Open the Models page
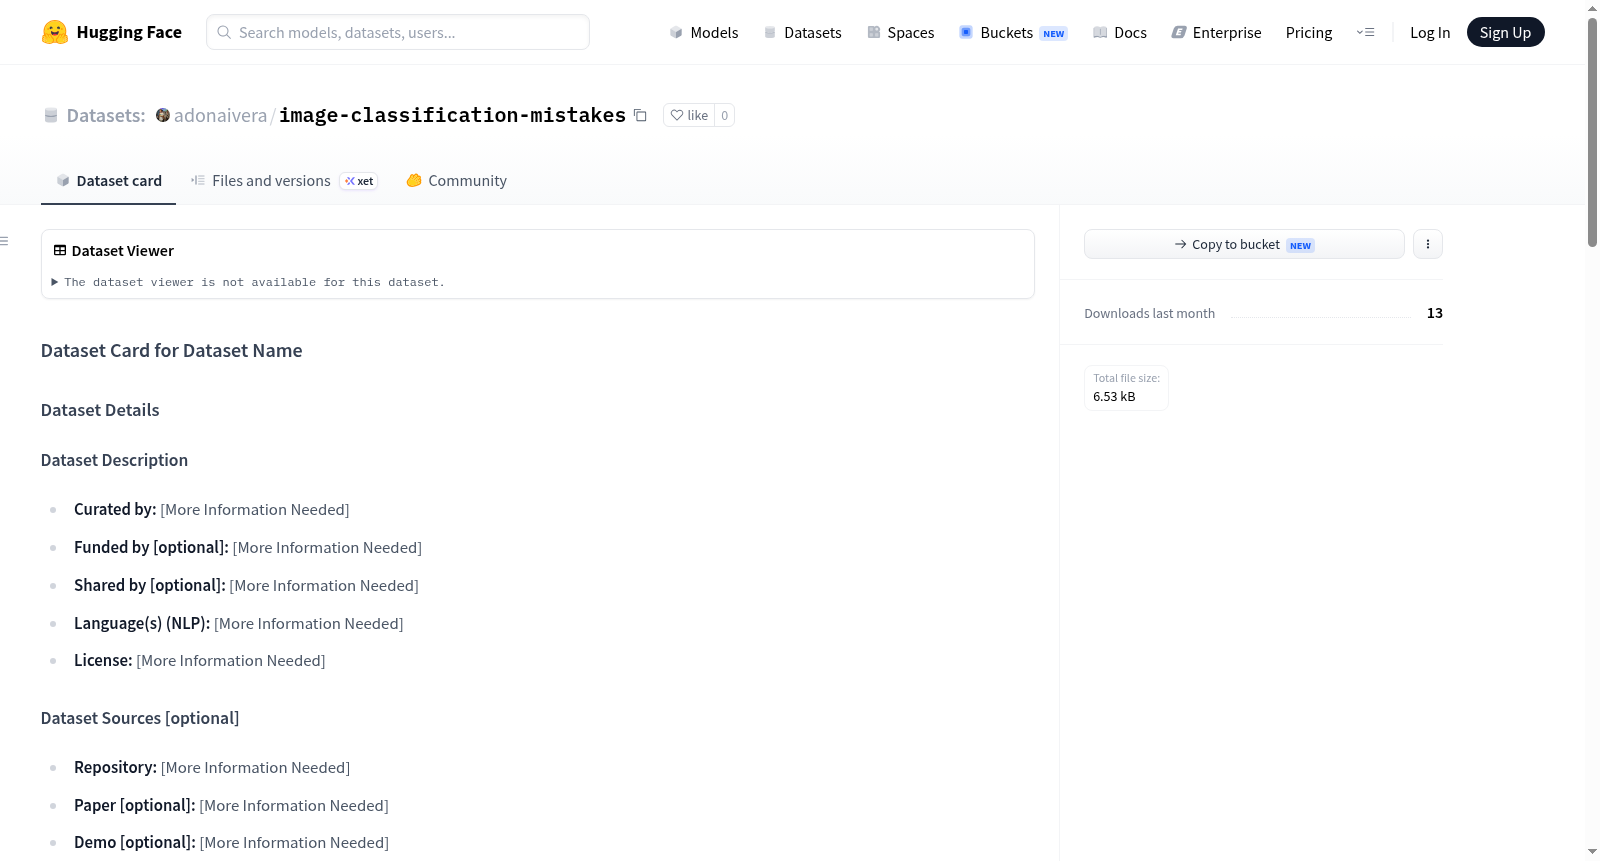1600x861 pixels. [704, 32]
